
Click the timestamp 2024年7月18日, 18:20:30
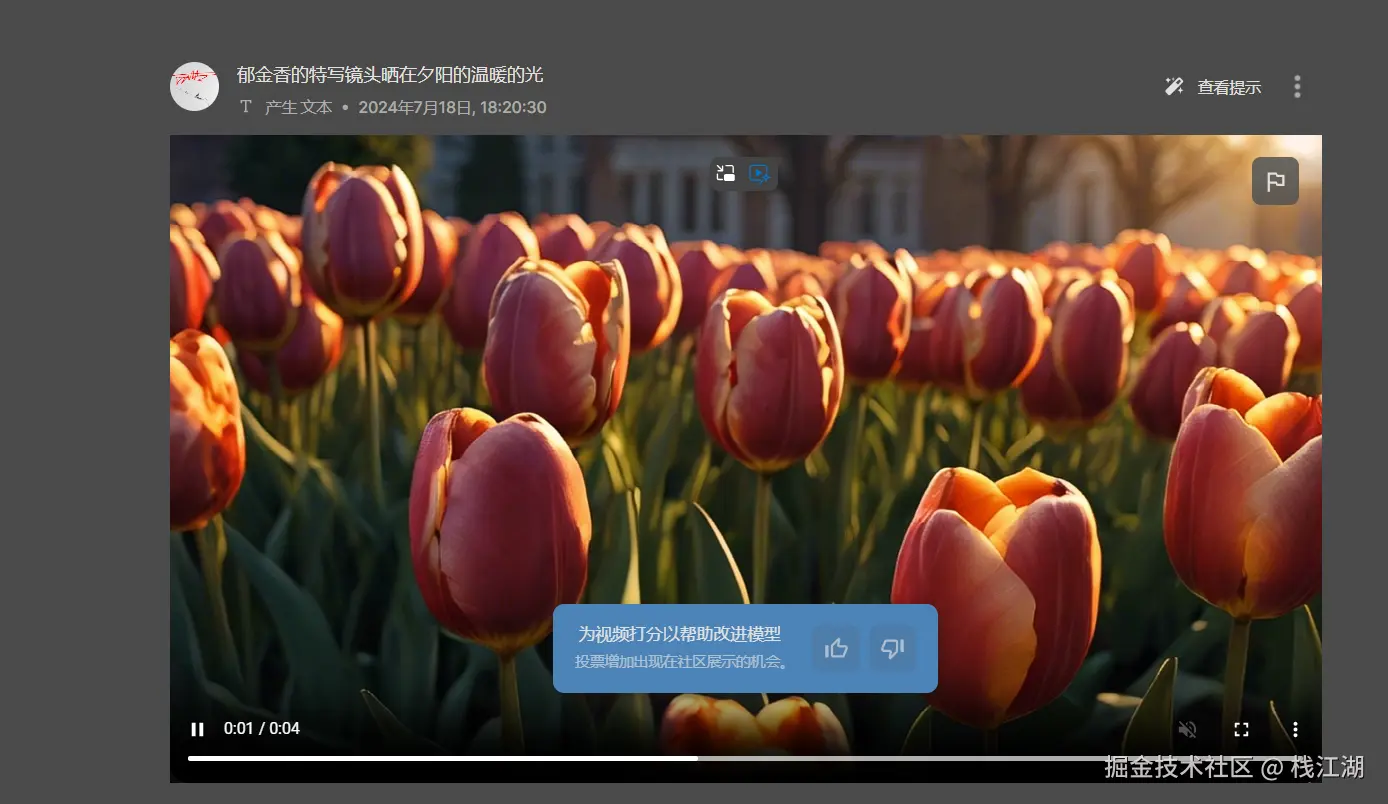(x=452, y=107)
